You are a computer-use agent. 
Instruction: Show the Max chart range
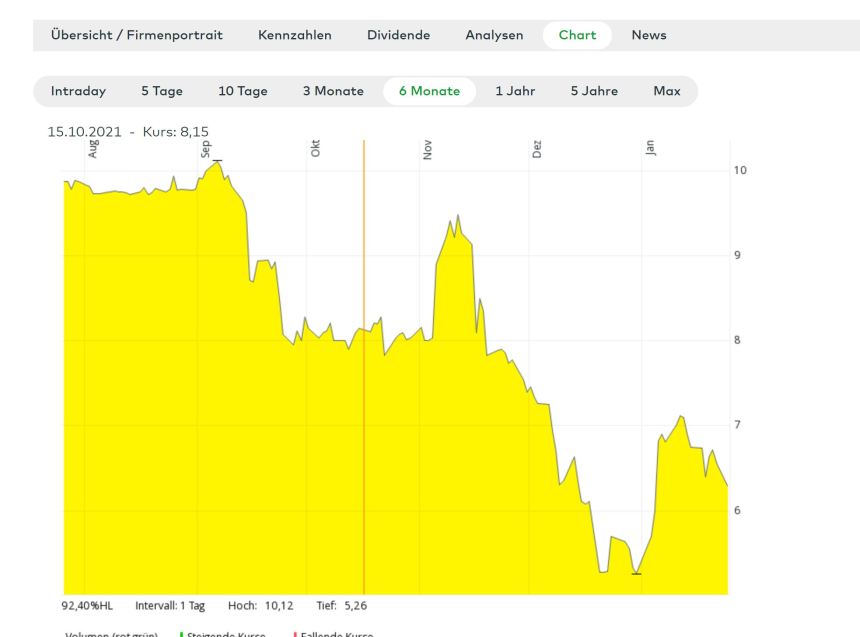click(666, 90)
